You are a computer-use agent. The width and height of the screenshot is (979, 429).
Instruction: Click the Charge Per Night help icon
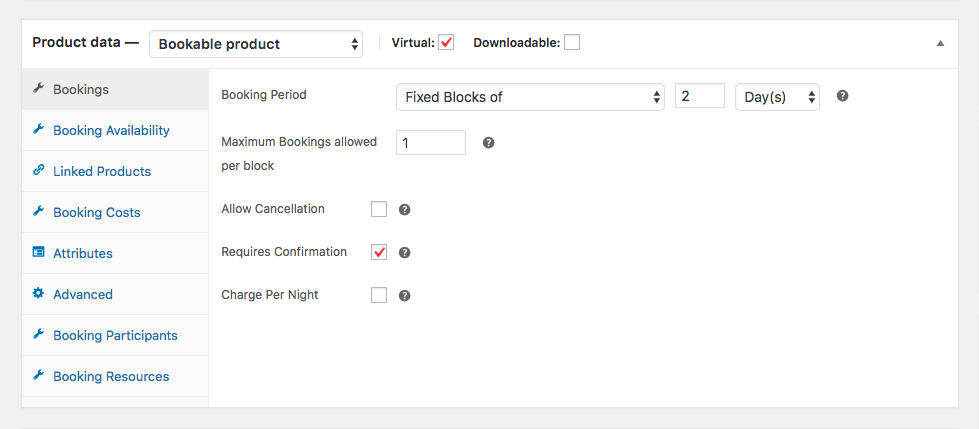(x=405, y=296)
